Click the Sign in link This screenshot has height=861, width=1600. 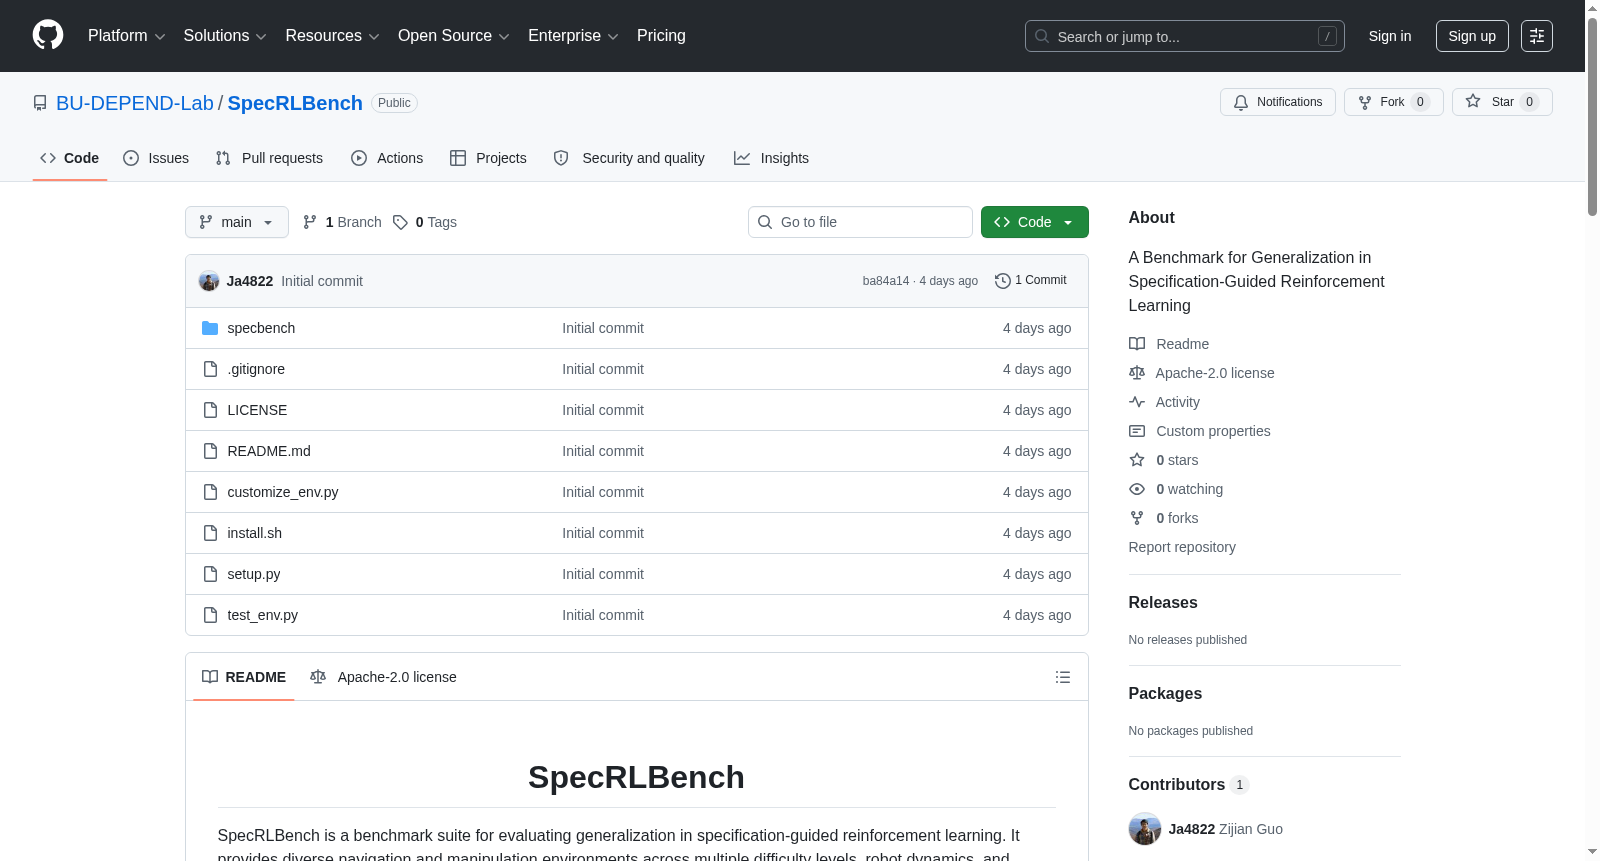(x=1390, y=36)
